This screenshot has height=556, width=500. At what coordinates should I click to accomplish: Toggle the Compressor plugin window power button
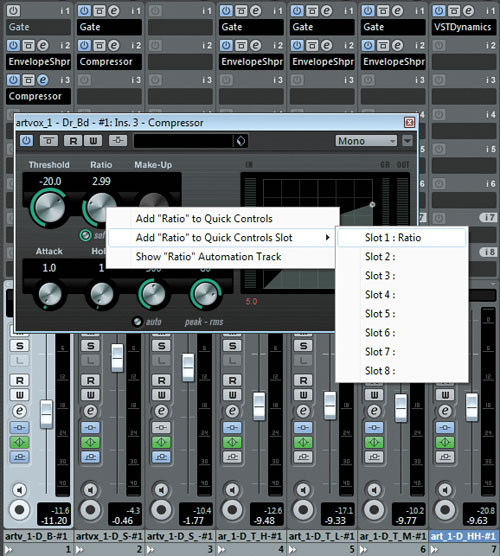[26, 141]
